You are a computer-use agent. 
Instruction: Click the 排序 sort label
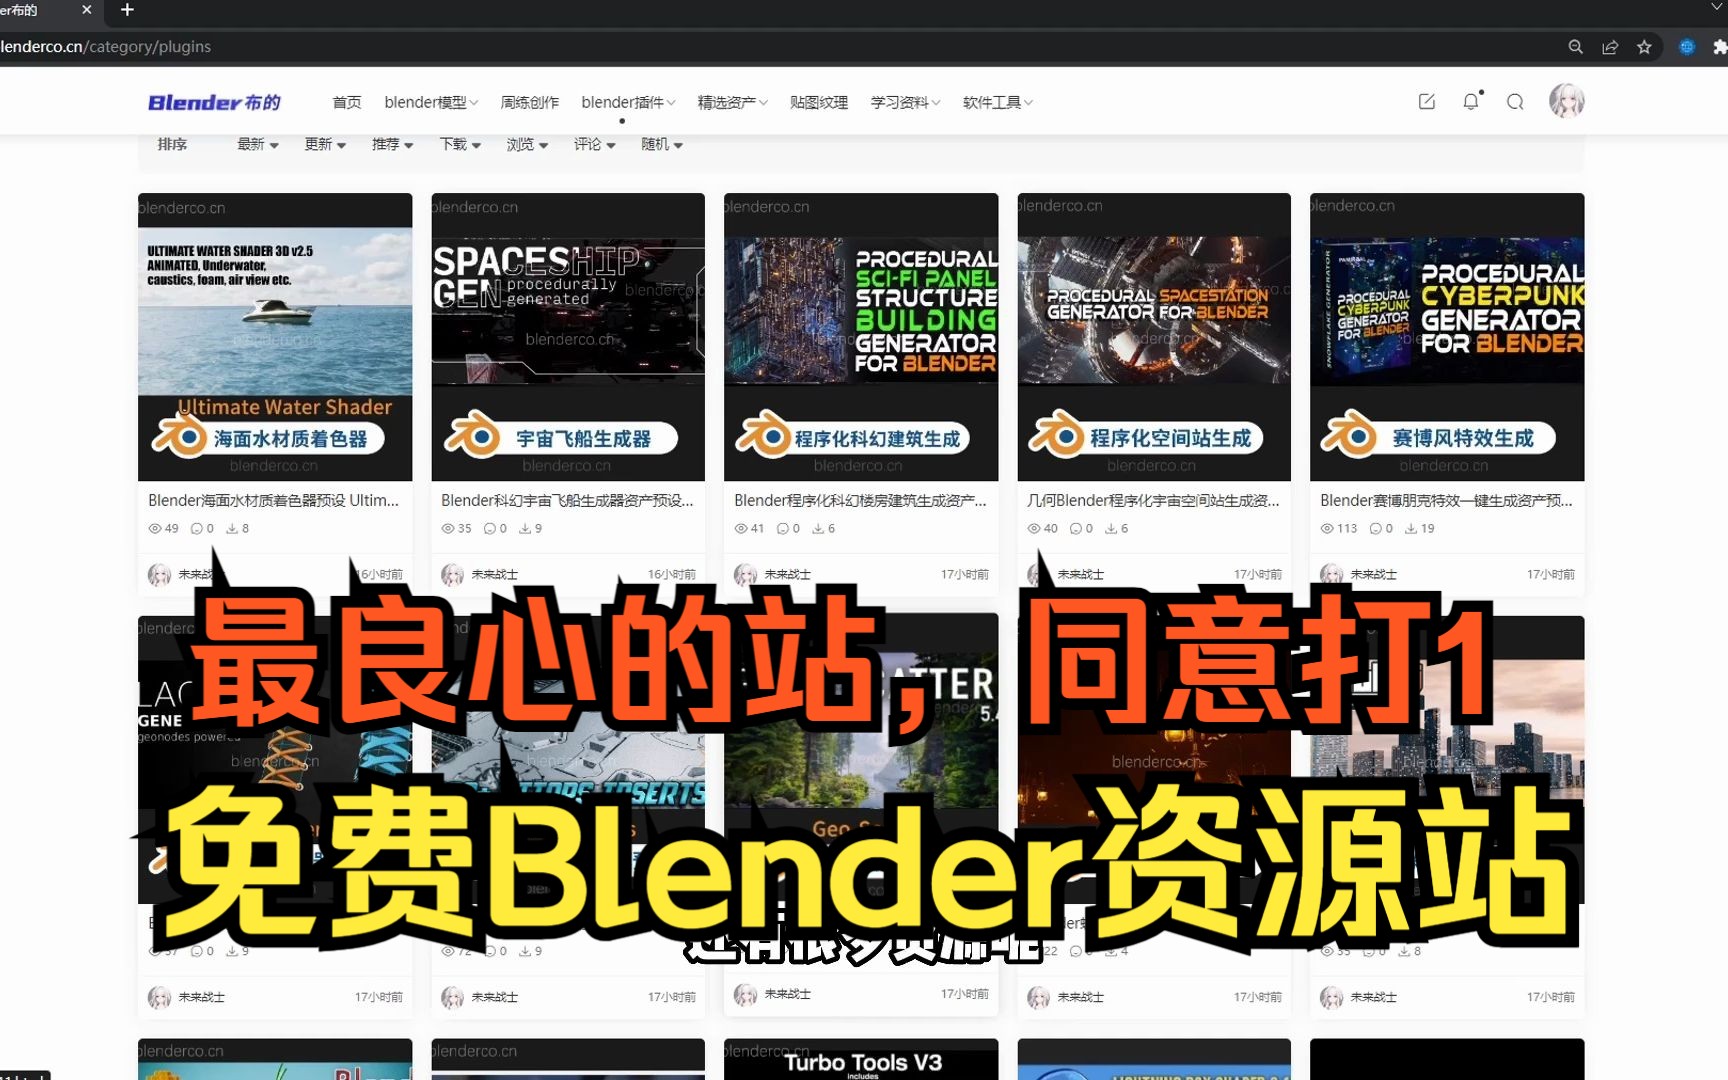pyautogui.click(x=172, y=145)
